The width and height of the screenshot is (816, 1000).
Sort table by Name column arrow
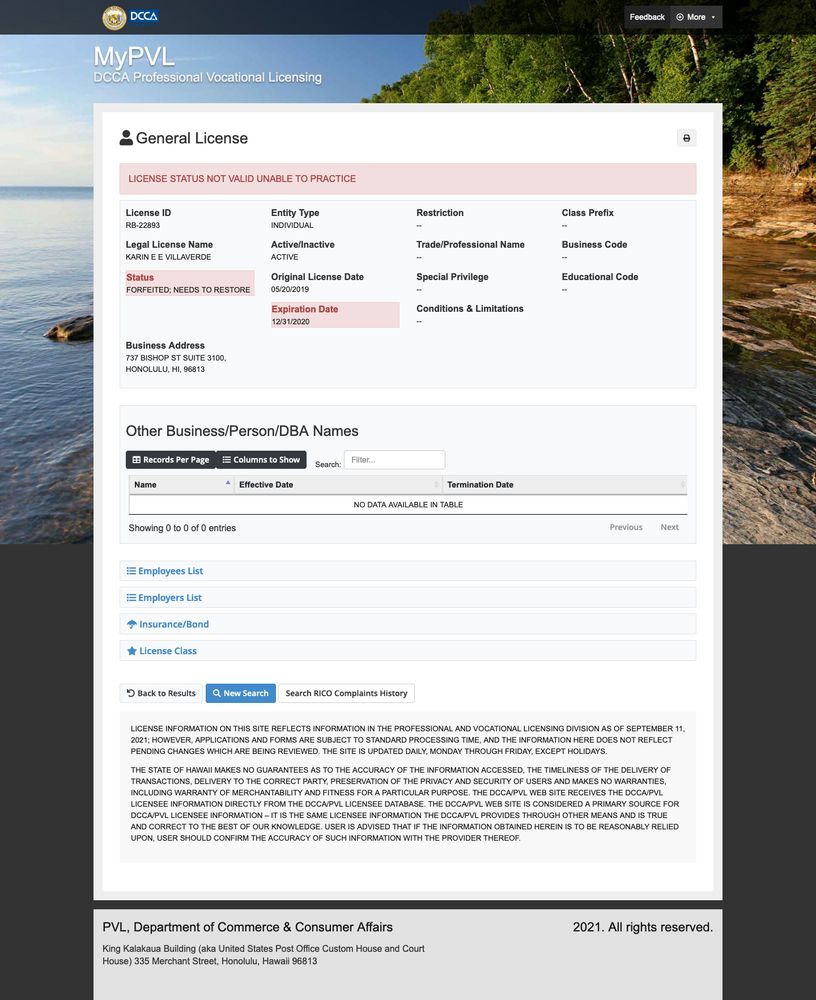tap(227, 484)
